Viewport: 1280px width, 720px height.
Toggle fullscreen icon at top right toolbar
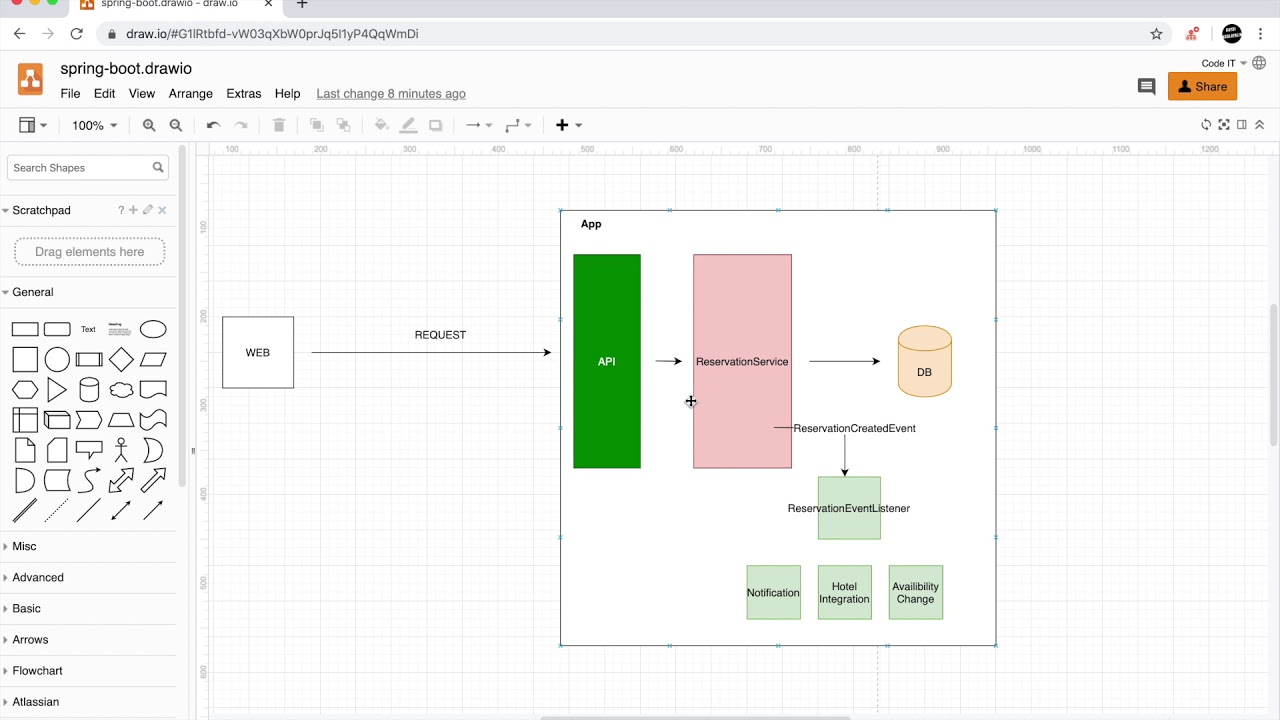point(1224,125)
